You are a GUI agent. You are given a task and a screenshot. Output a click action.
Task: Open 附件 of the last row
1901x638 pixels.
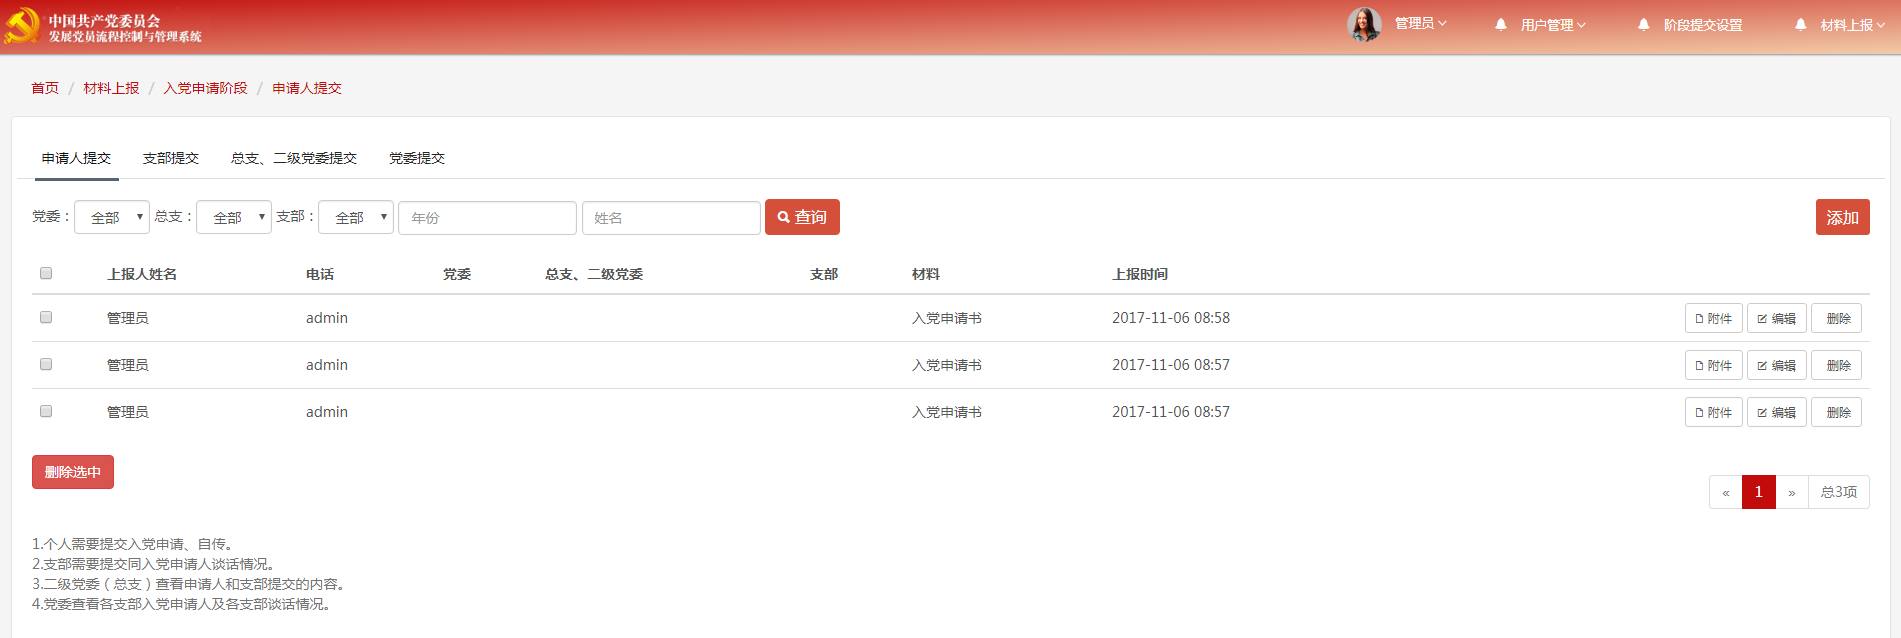tap(1713, 412)
